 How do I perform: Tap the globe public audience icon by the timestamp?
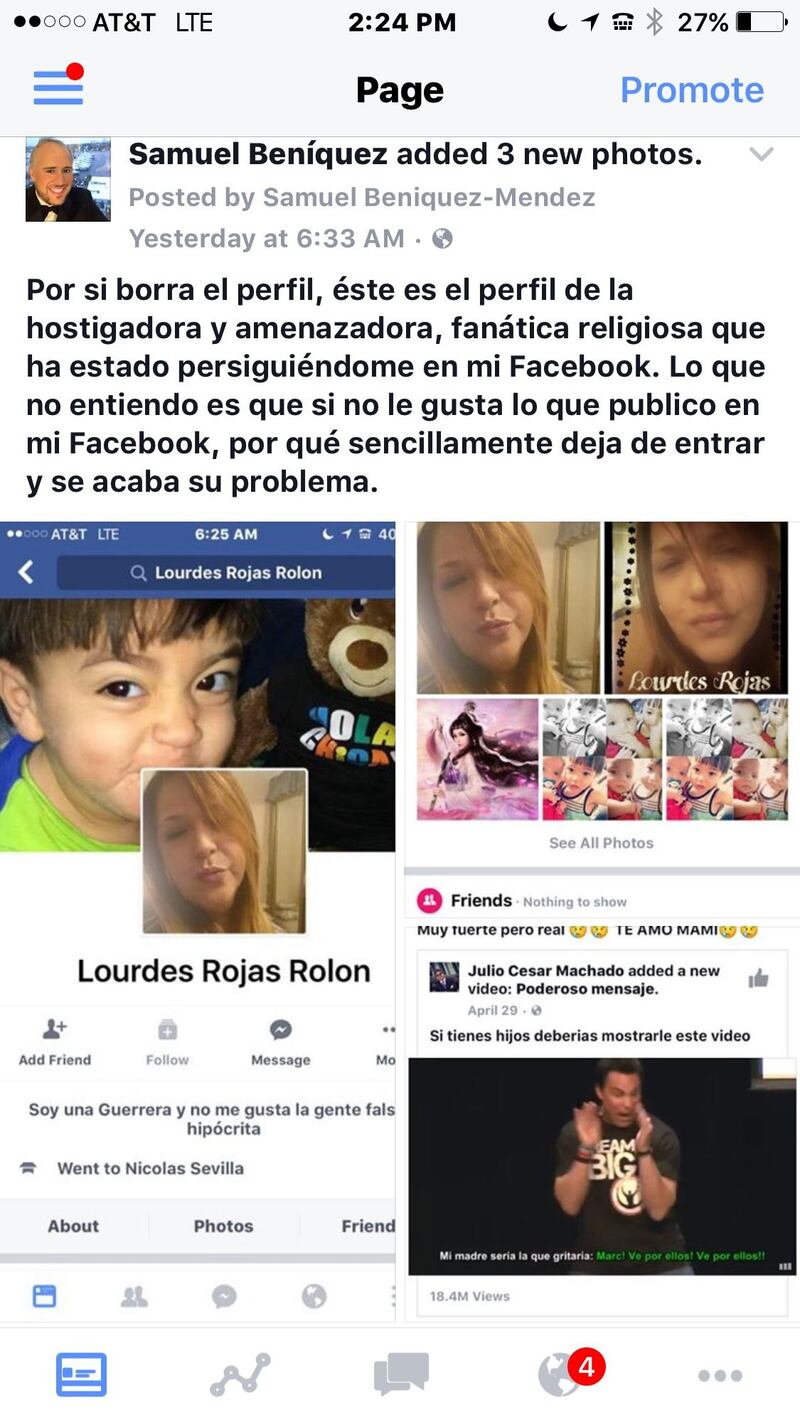click(442, 239)
